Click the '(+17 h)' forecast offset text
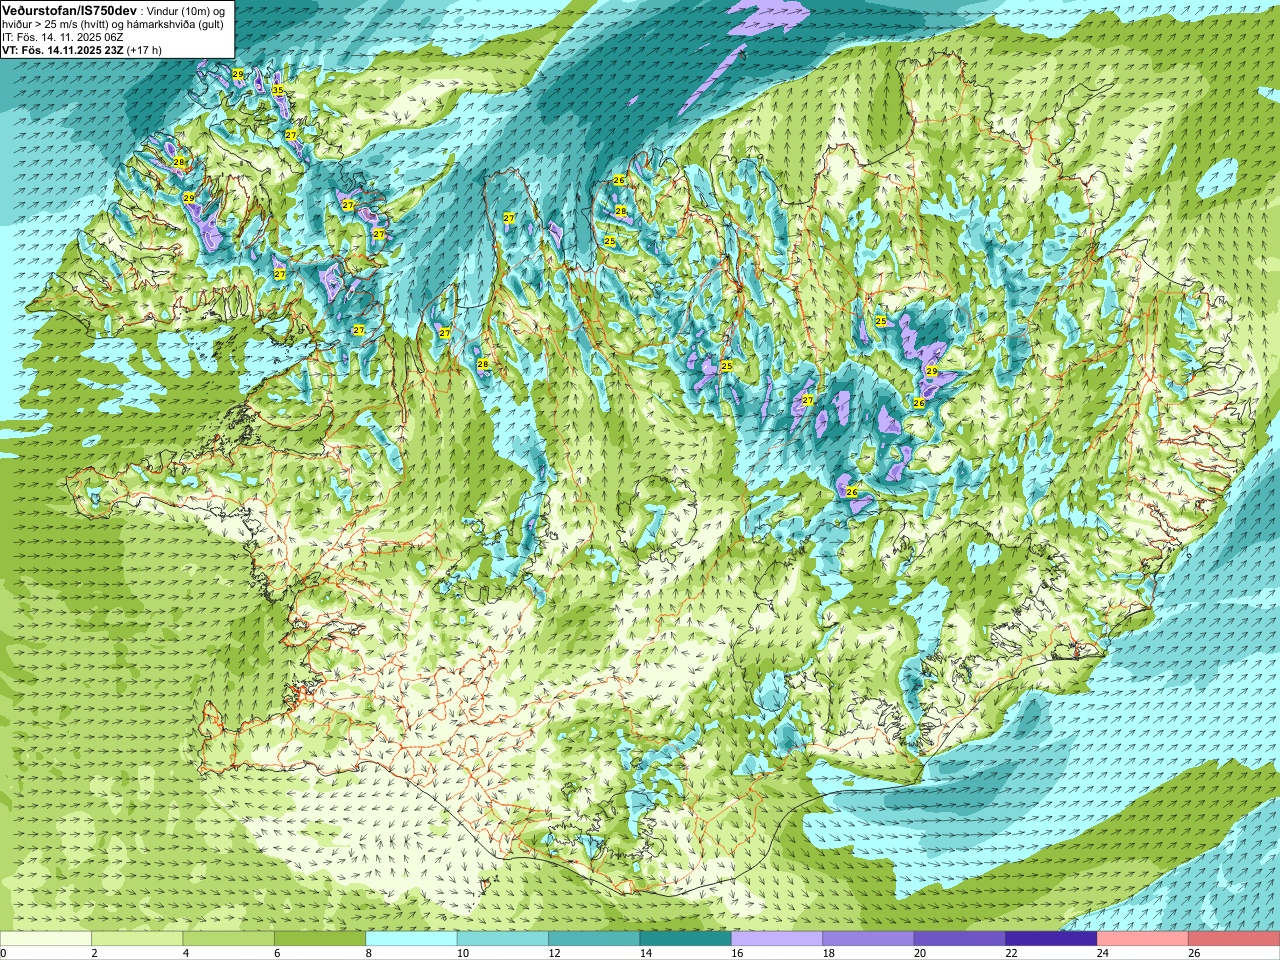 pos(143,50)
